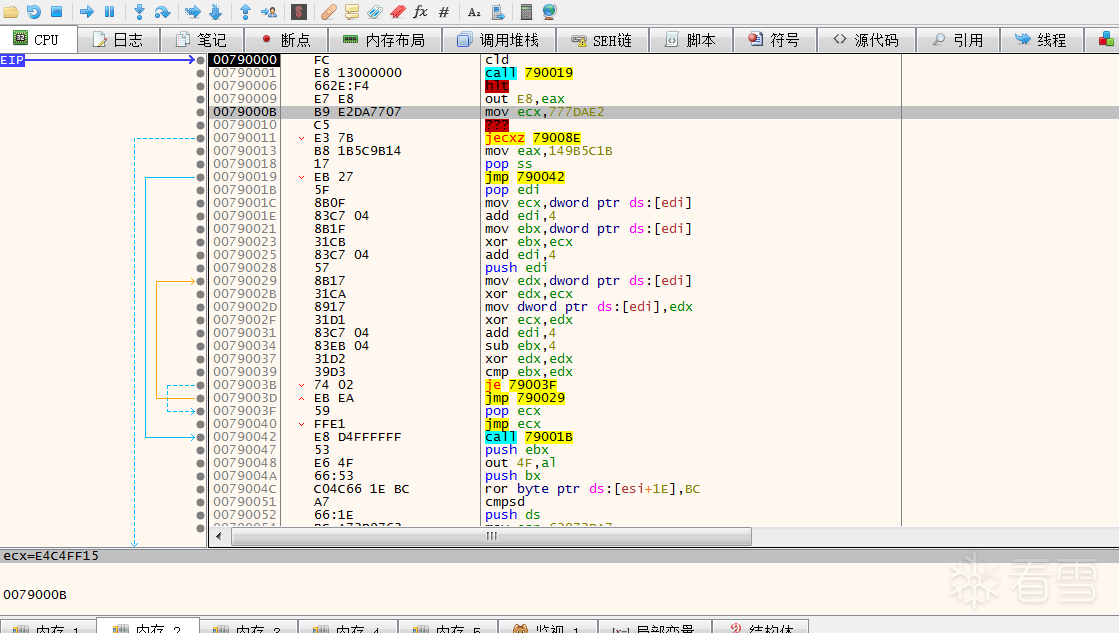Go to the 调用堆栈 call stack tab

click(x=497, y=40)
